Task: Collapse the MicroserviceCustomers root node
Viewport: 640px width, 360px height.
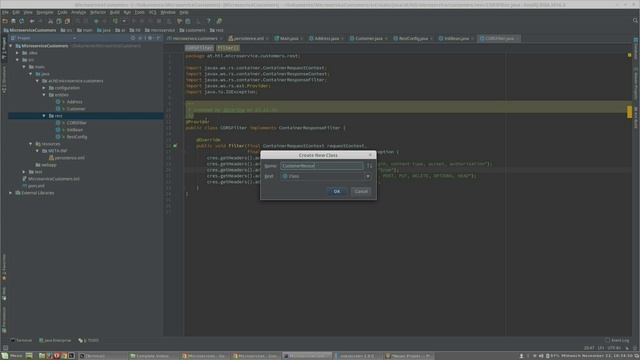Action: click(x=11, y=46)
